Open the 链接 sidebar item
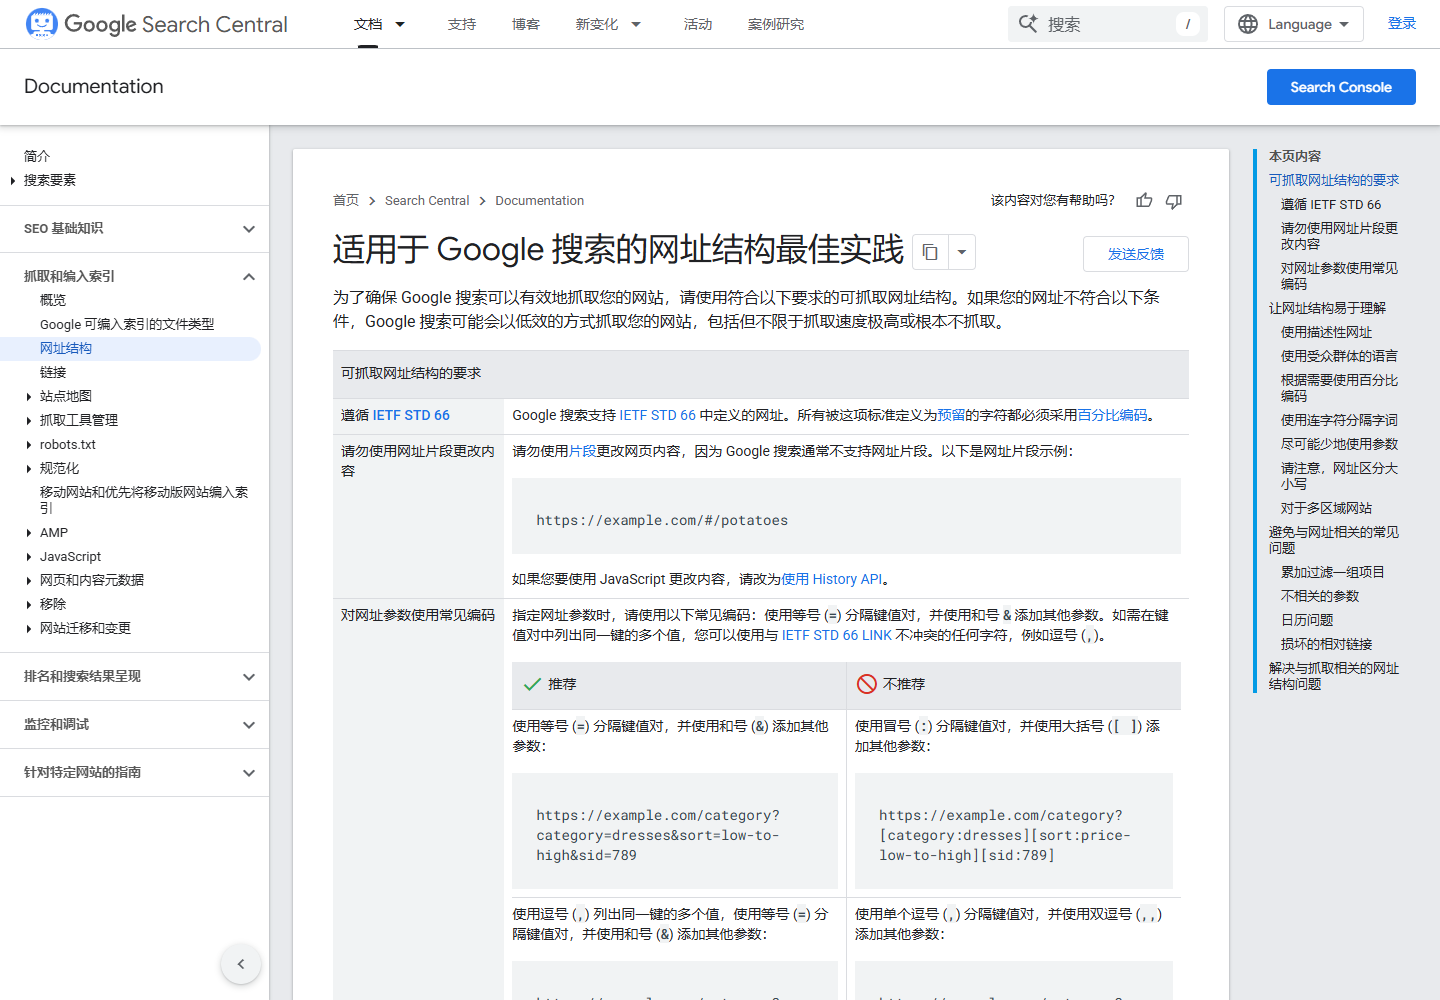This screenshot has height=1000, width=1440. point(53,372)
